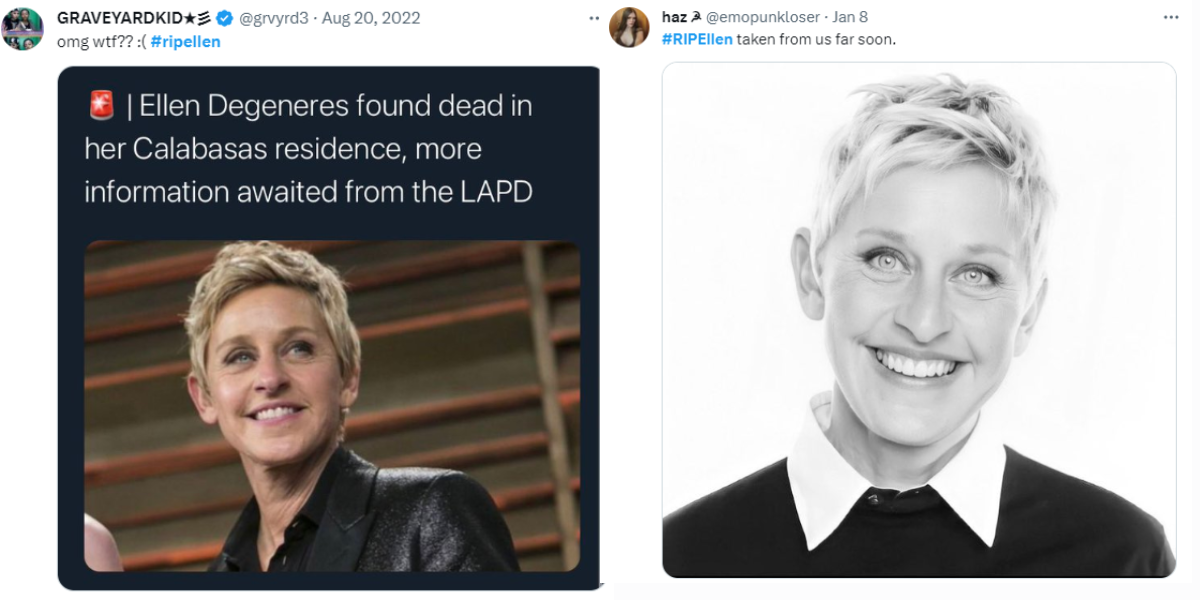
Task: Click the Aug 20, 2022 timestamp
Action: [x=371, y=18]
